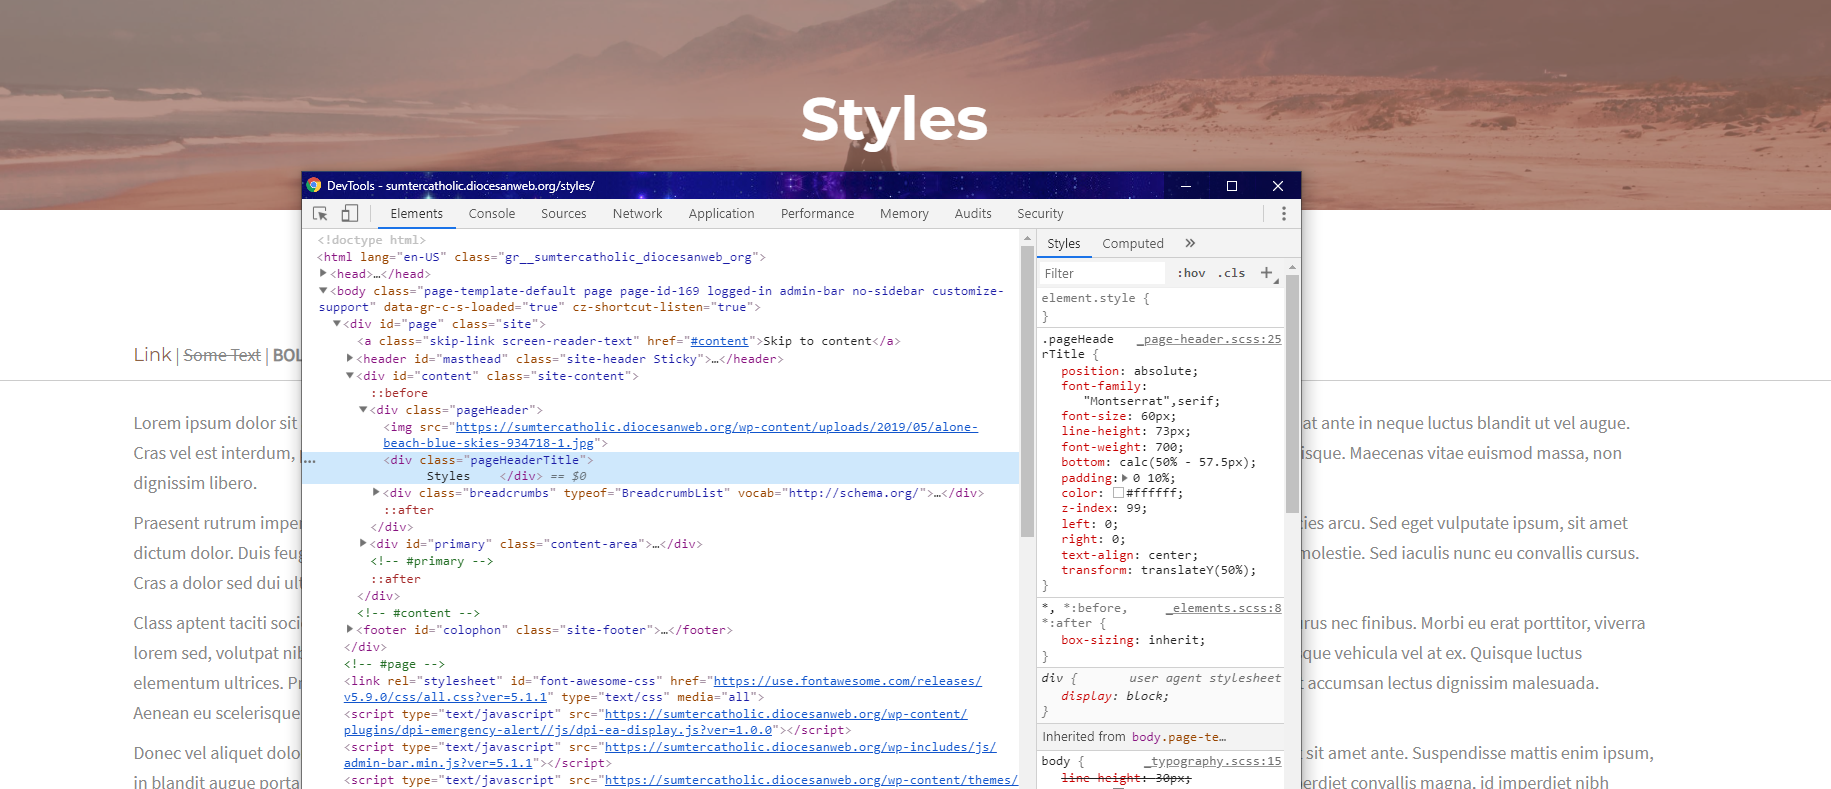Open the Network tab
This screenshot has height=789, width=1831.
point(637,214)
